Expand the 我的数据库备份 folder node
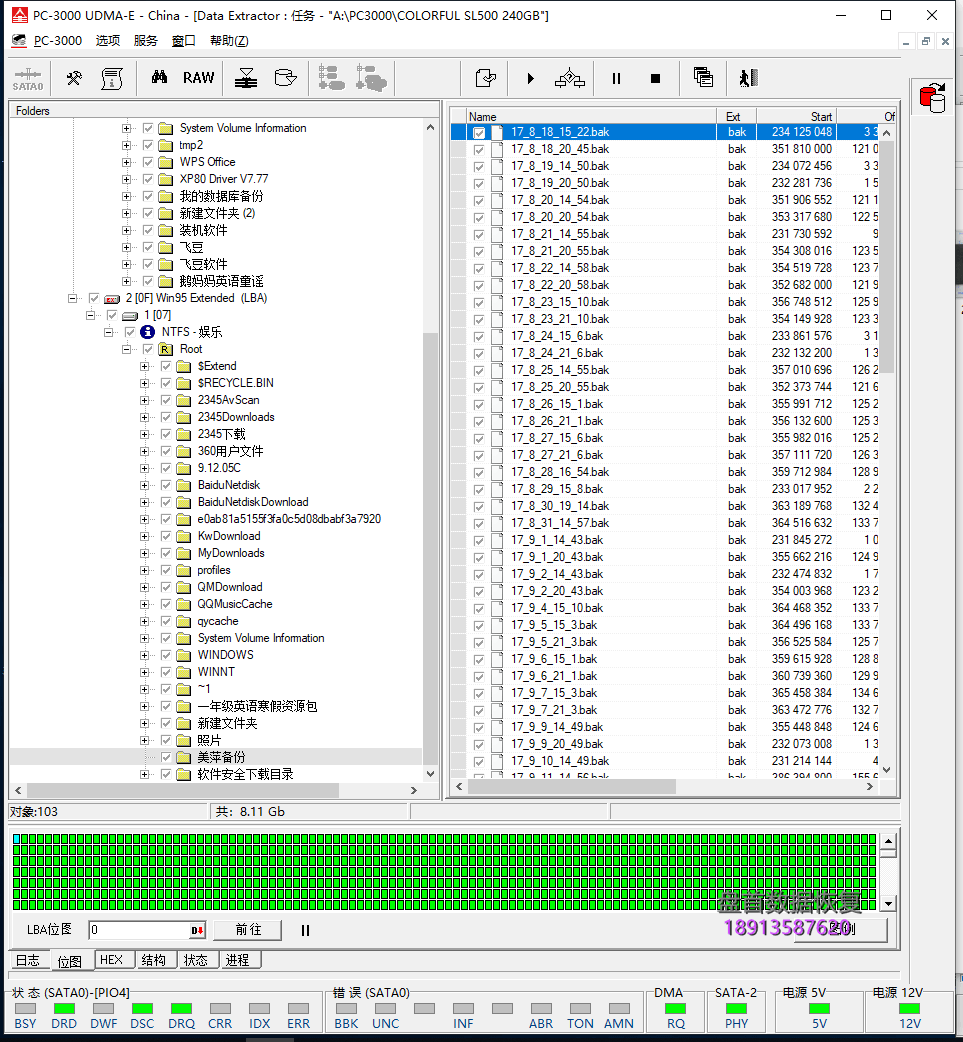963x1042 pixels. pyautogui.click(x=126, y=196)
